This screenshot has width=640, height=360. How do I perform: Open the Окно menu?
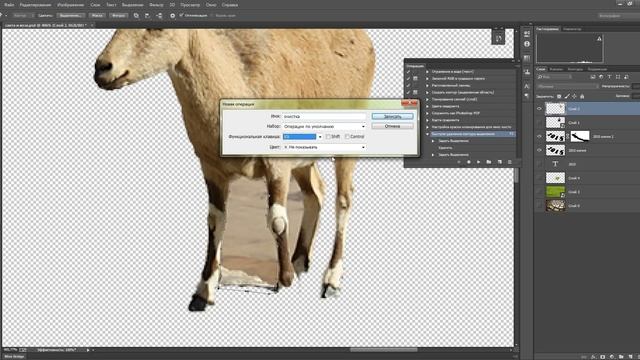[211, 5]
